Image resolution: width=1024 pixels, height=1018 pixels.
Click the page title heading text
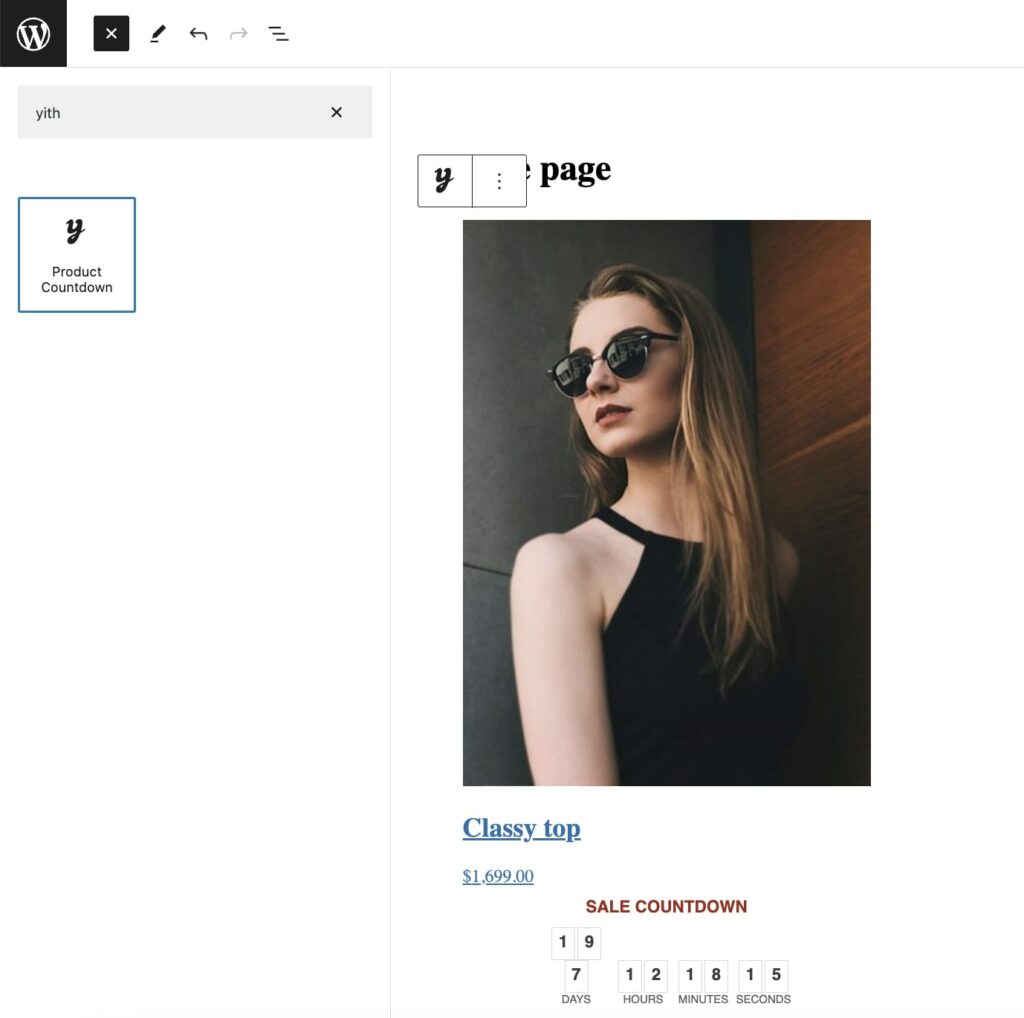(568, 171)
